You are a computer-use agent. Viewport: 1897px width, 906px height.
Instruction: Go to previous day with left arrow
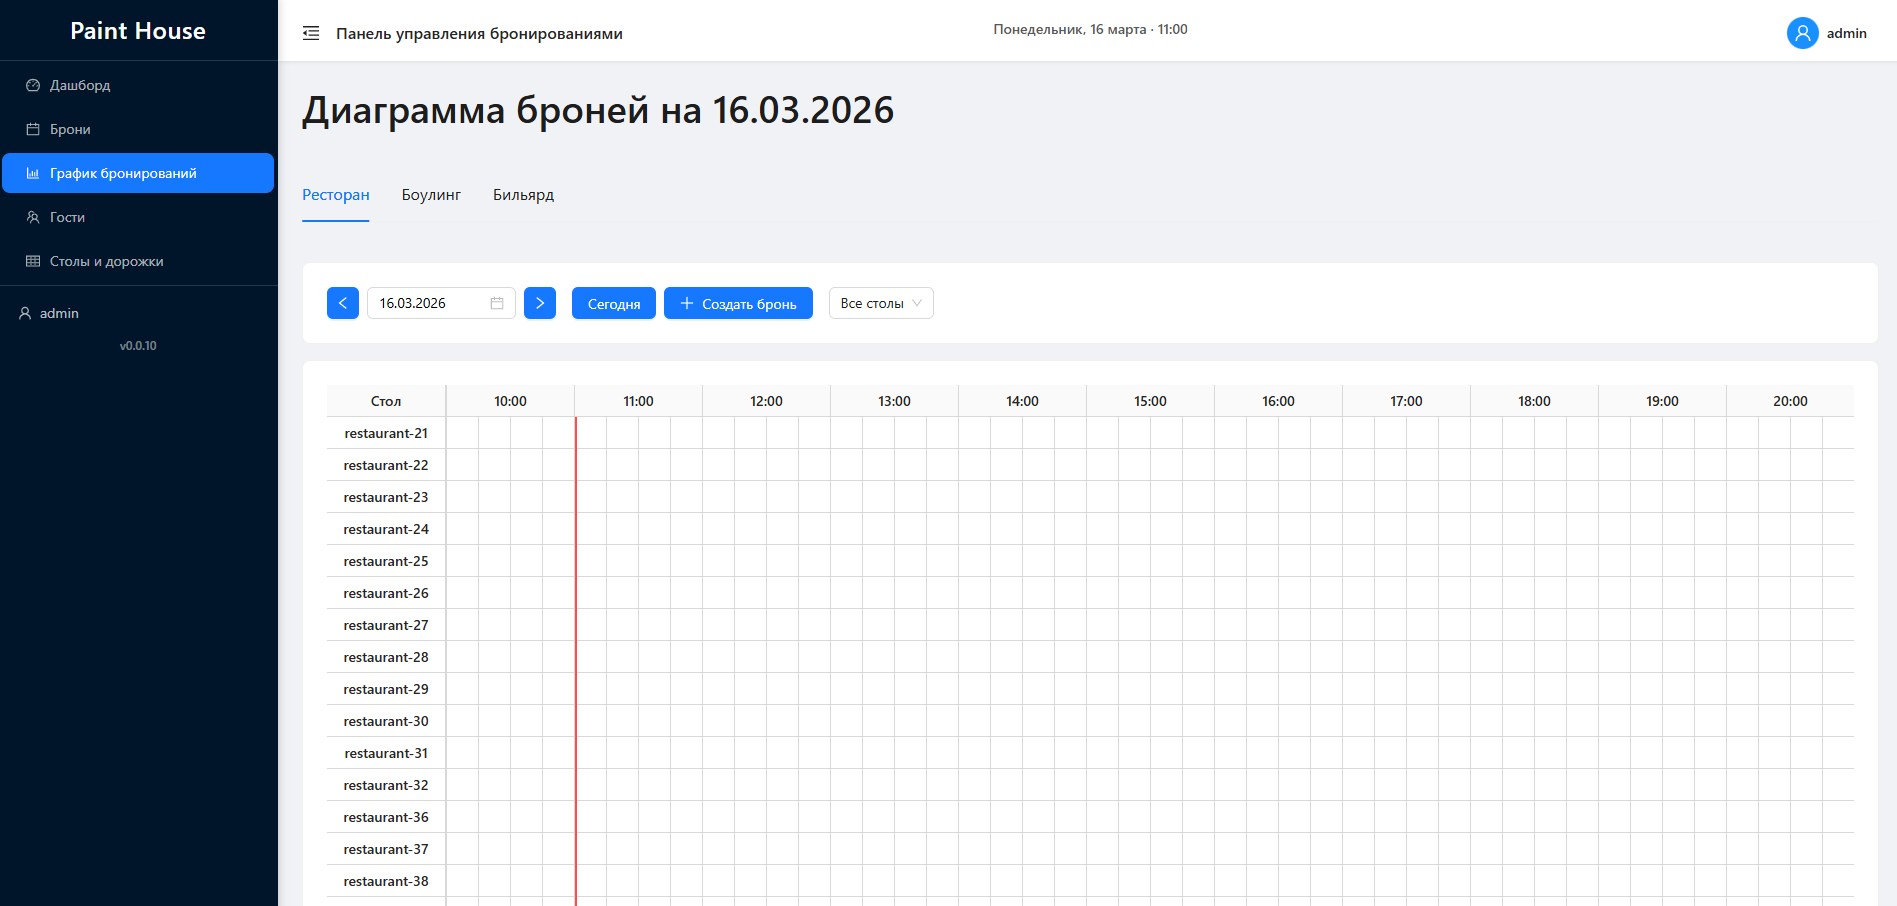pyautogui.click(x=342, y=303)
